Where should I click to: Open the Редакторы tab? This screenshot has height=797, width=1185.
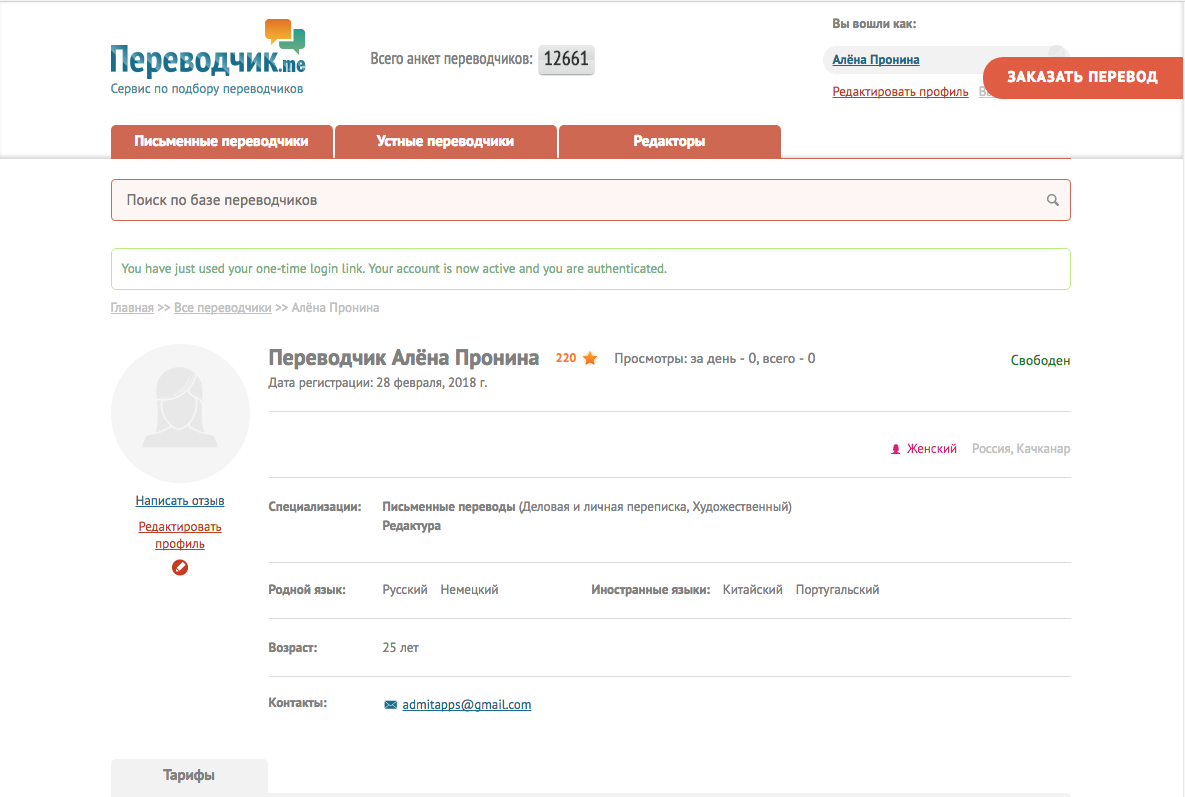(x=669, y=141)
